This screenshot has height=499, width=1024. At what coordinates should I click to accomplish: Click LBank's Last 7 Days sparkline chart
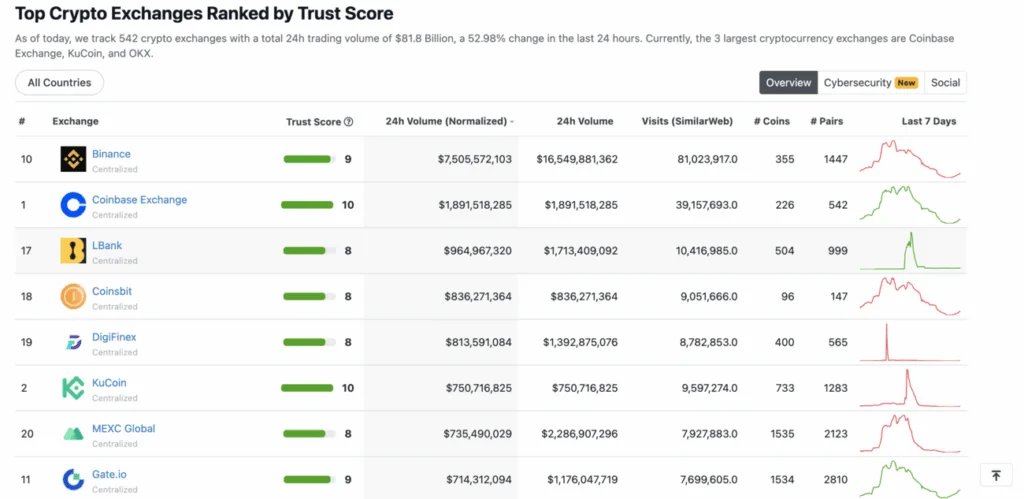(x=910, y=251)
